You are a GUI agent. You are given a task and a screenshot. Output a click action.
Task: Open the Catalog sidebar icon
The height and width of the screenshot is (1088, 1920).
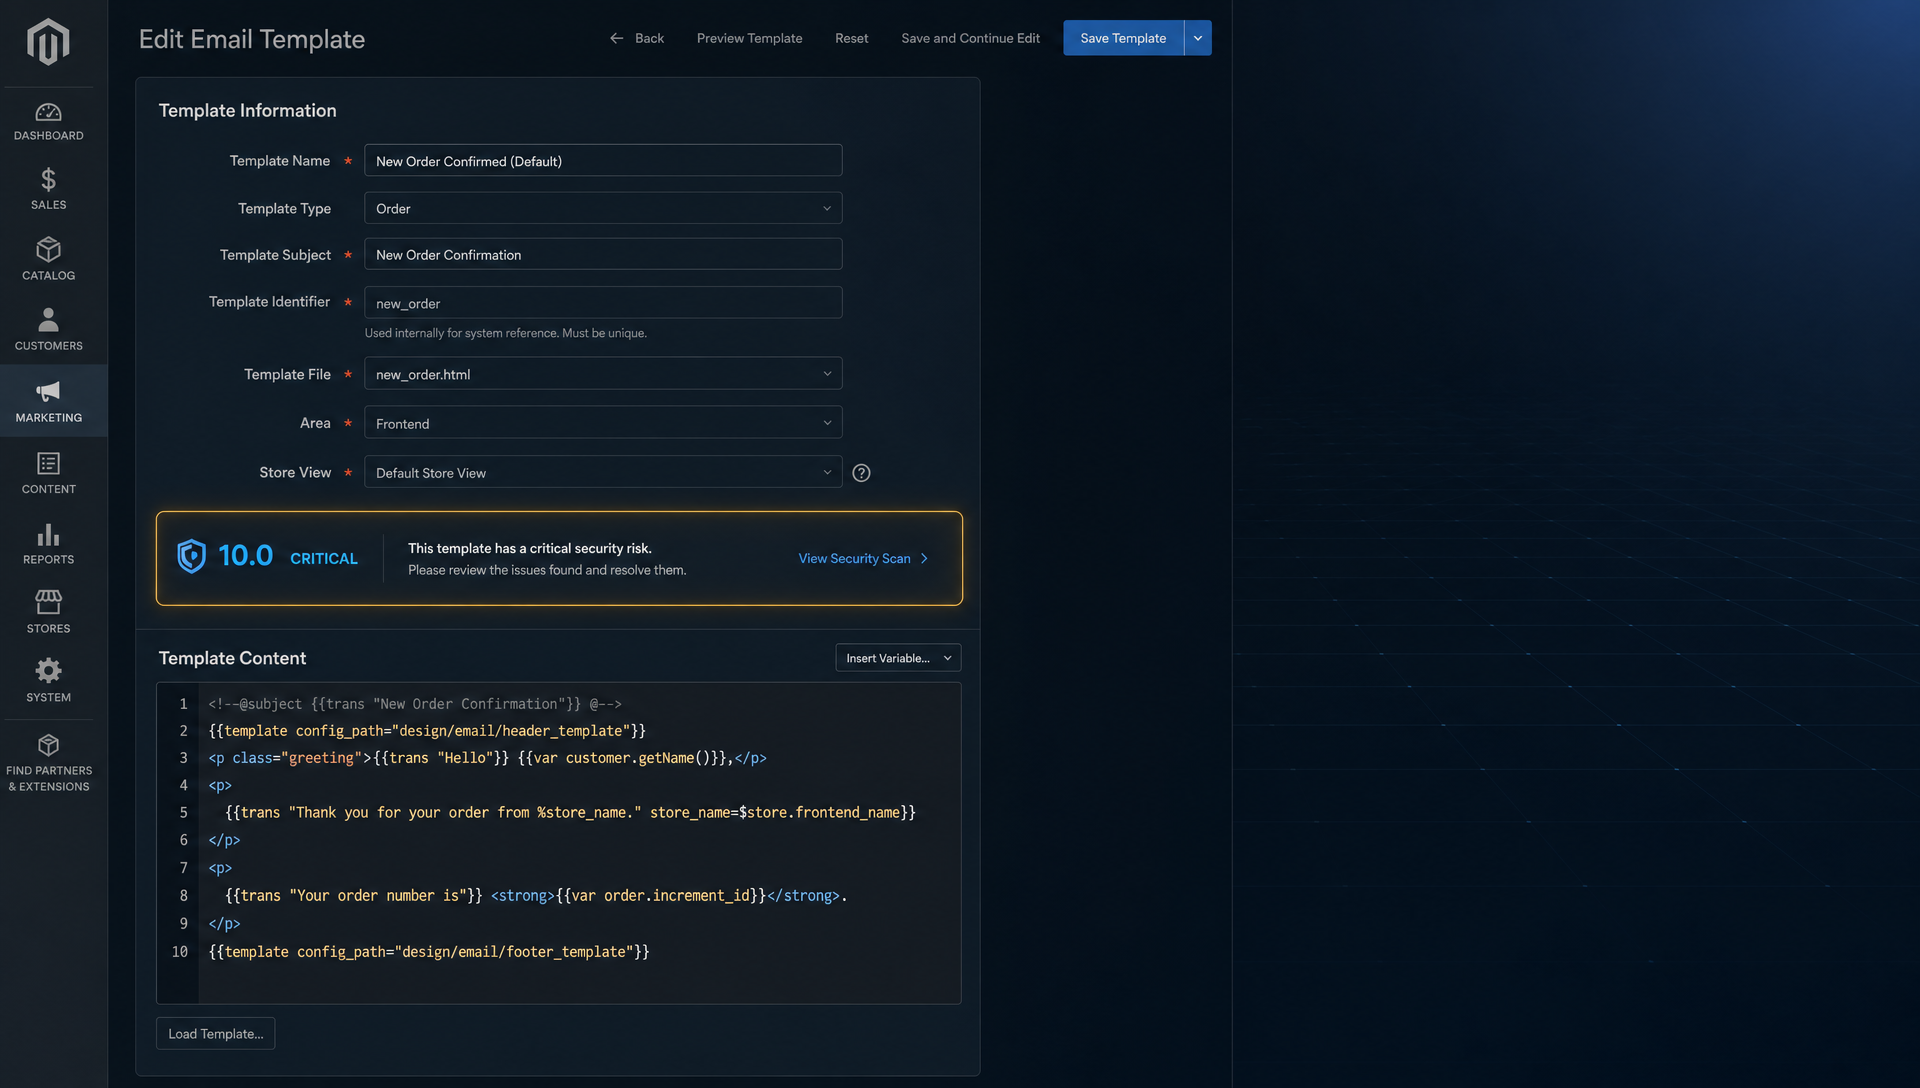[48, 249]
